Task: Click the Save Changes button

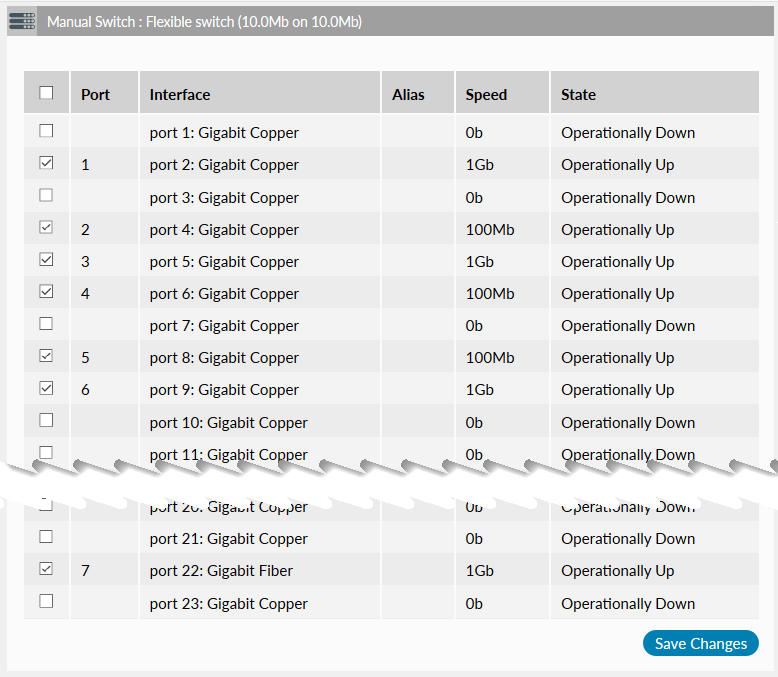Action: (x=700, y=643)
